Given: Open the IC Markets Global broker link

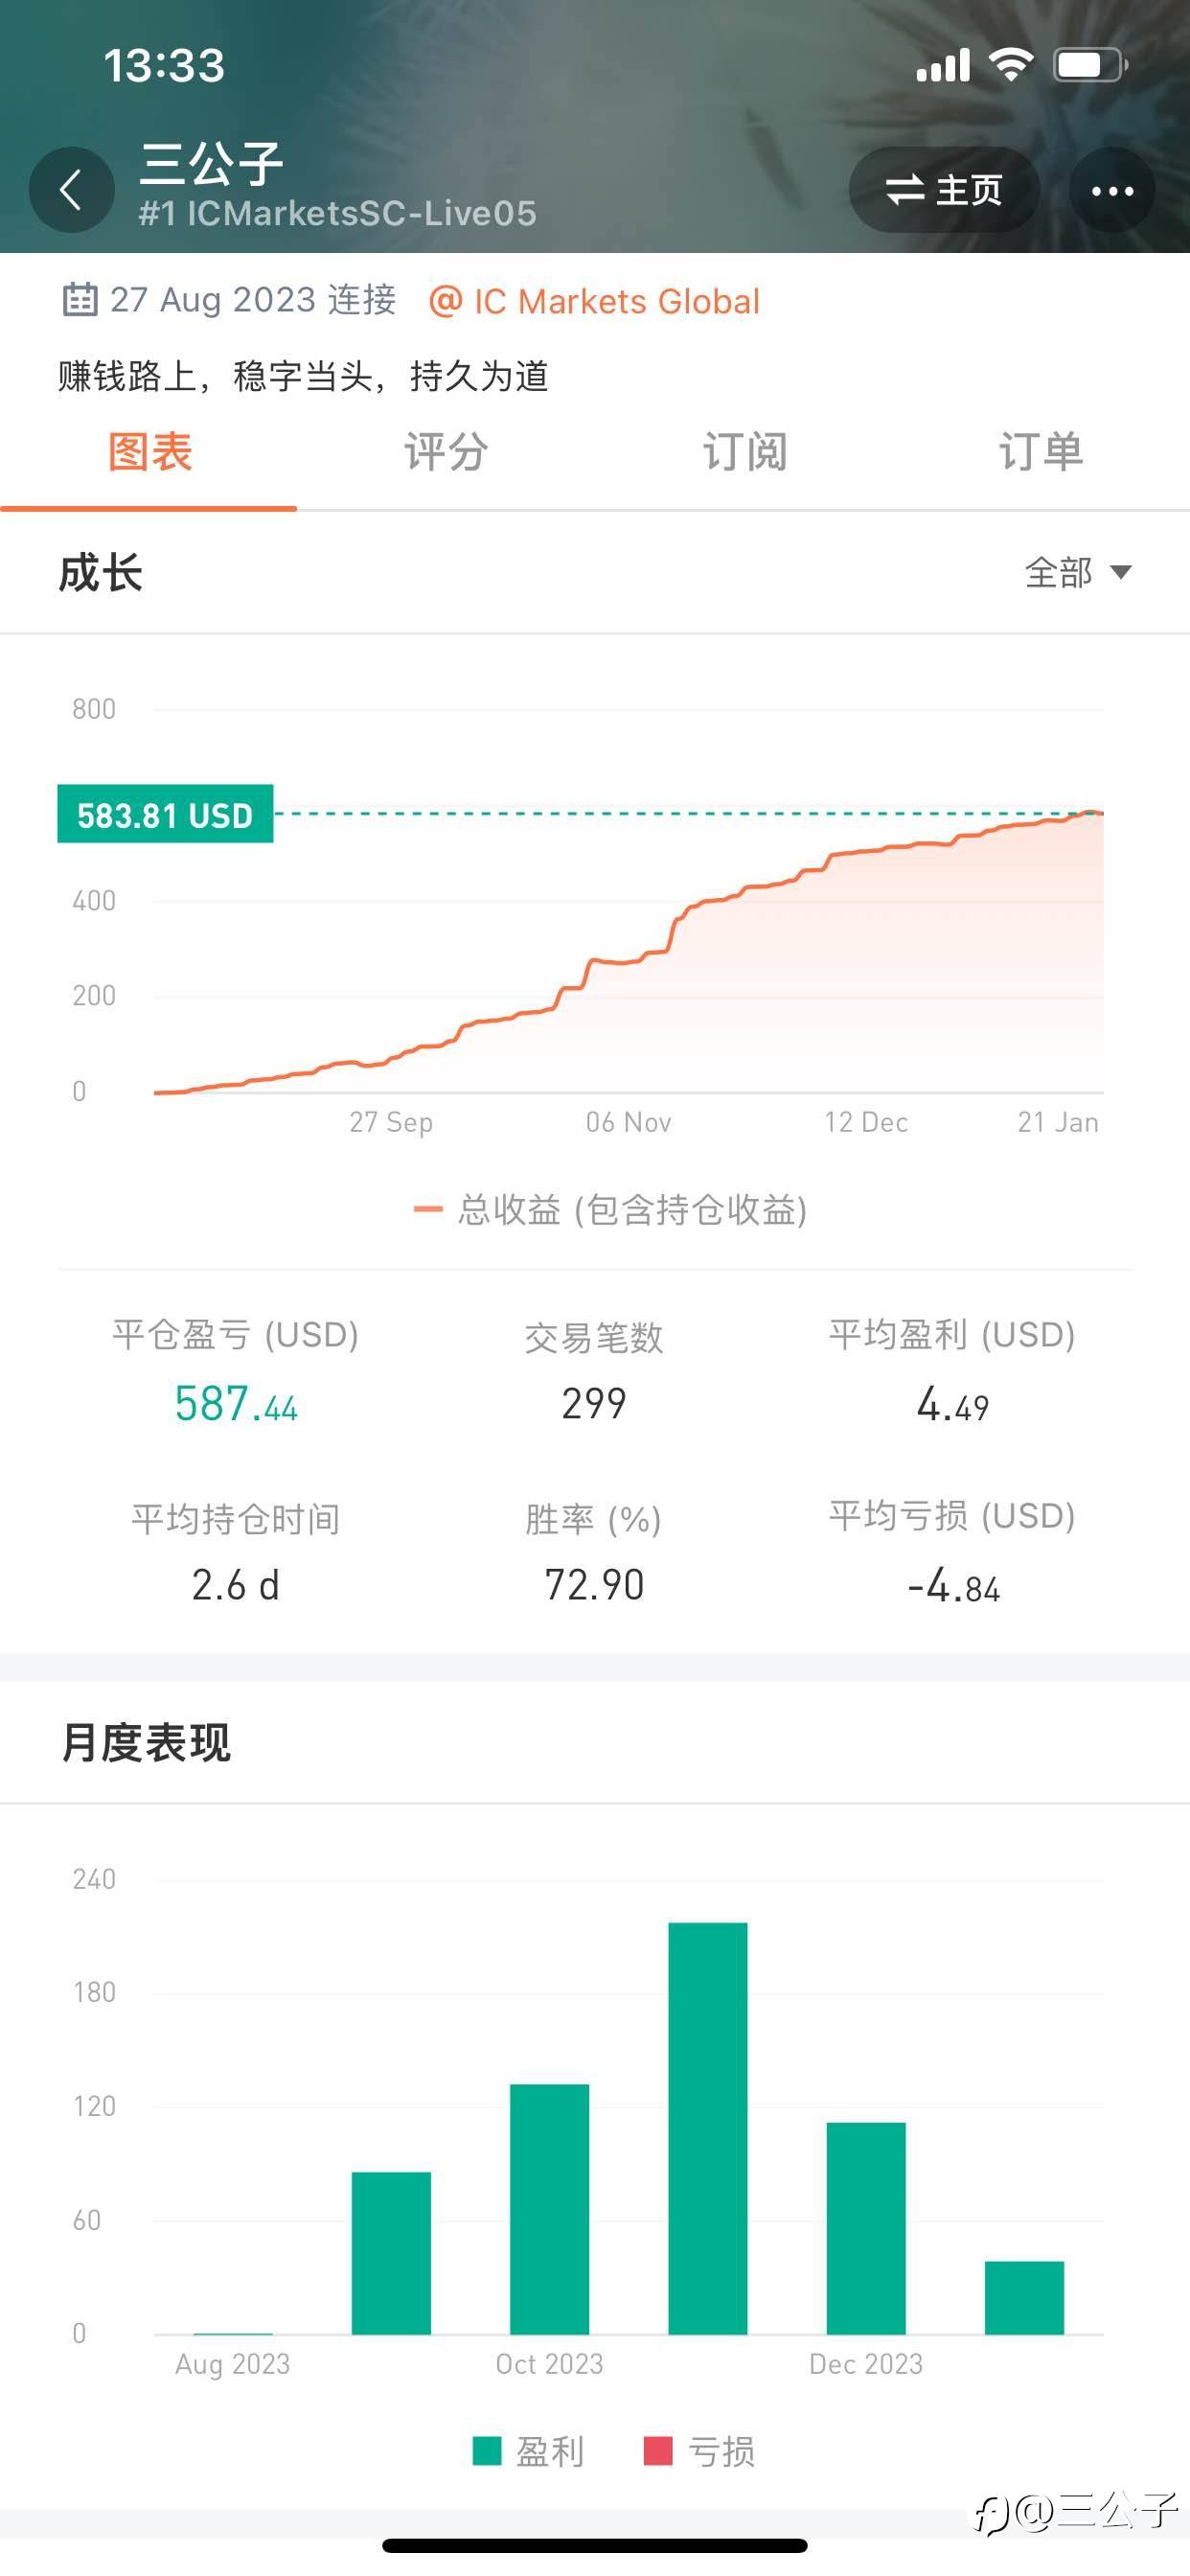Looking at the screenshot, I should (x=595, y=301).
